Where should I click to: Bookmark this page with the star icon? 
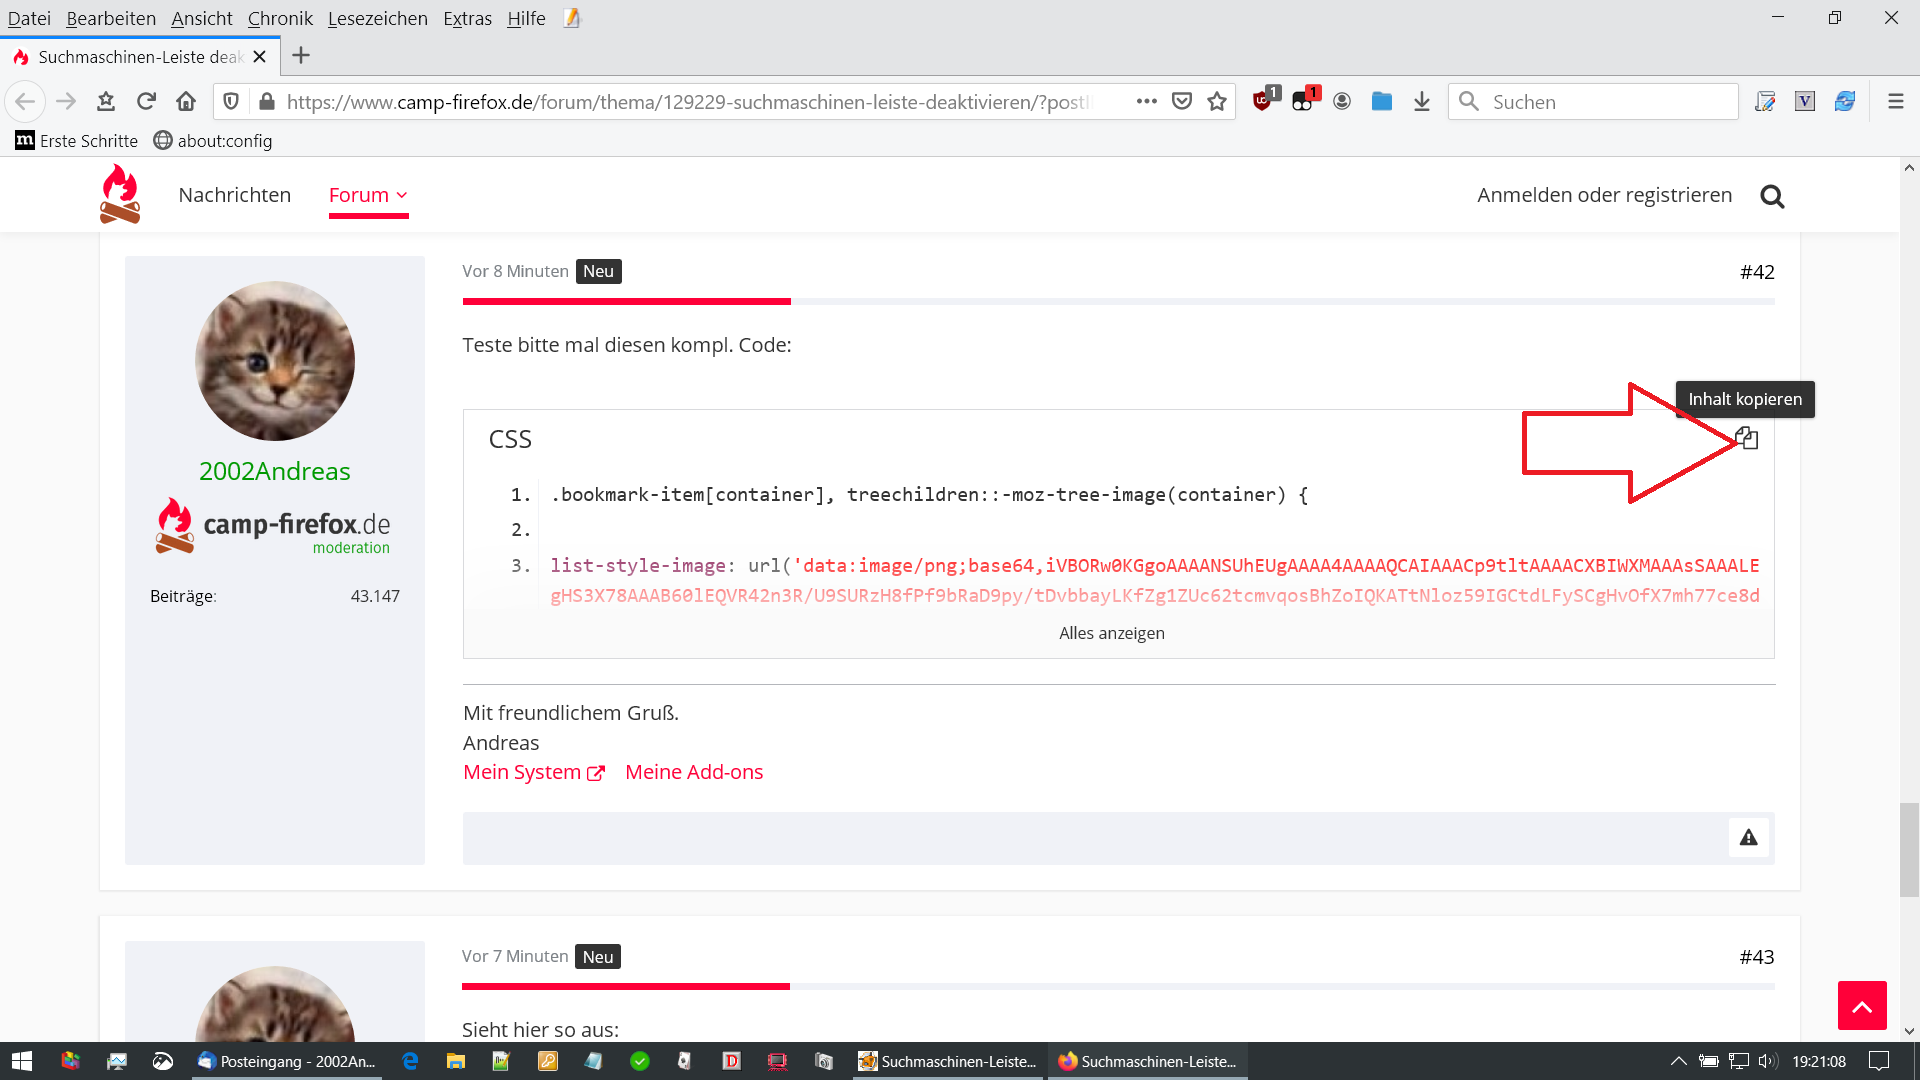(x=1217, y=101)
